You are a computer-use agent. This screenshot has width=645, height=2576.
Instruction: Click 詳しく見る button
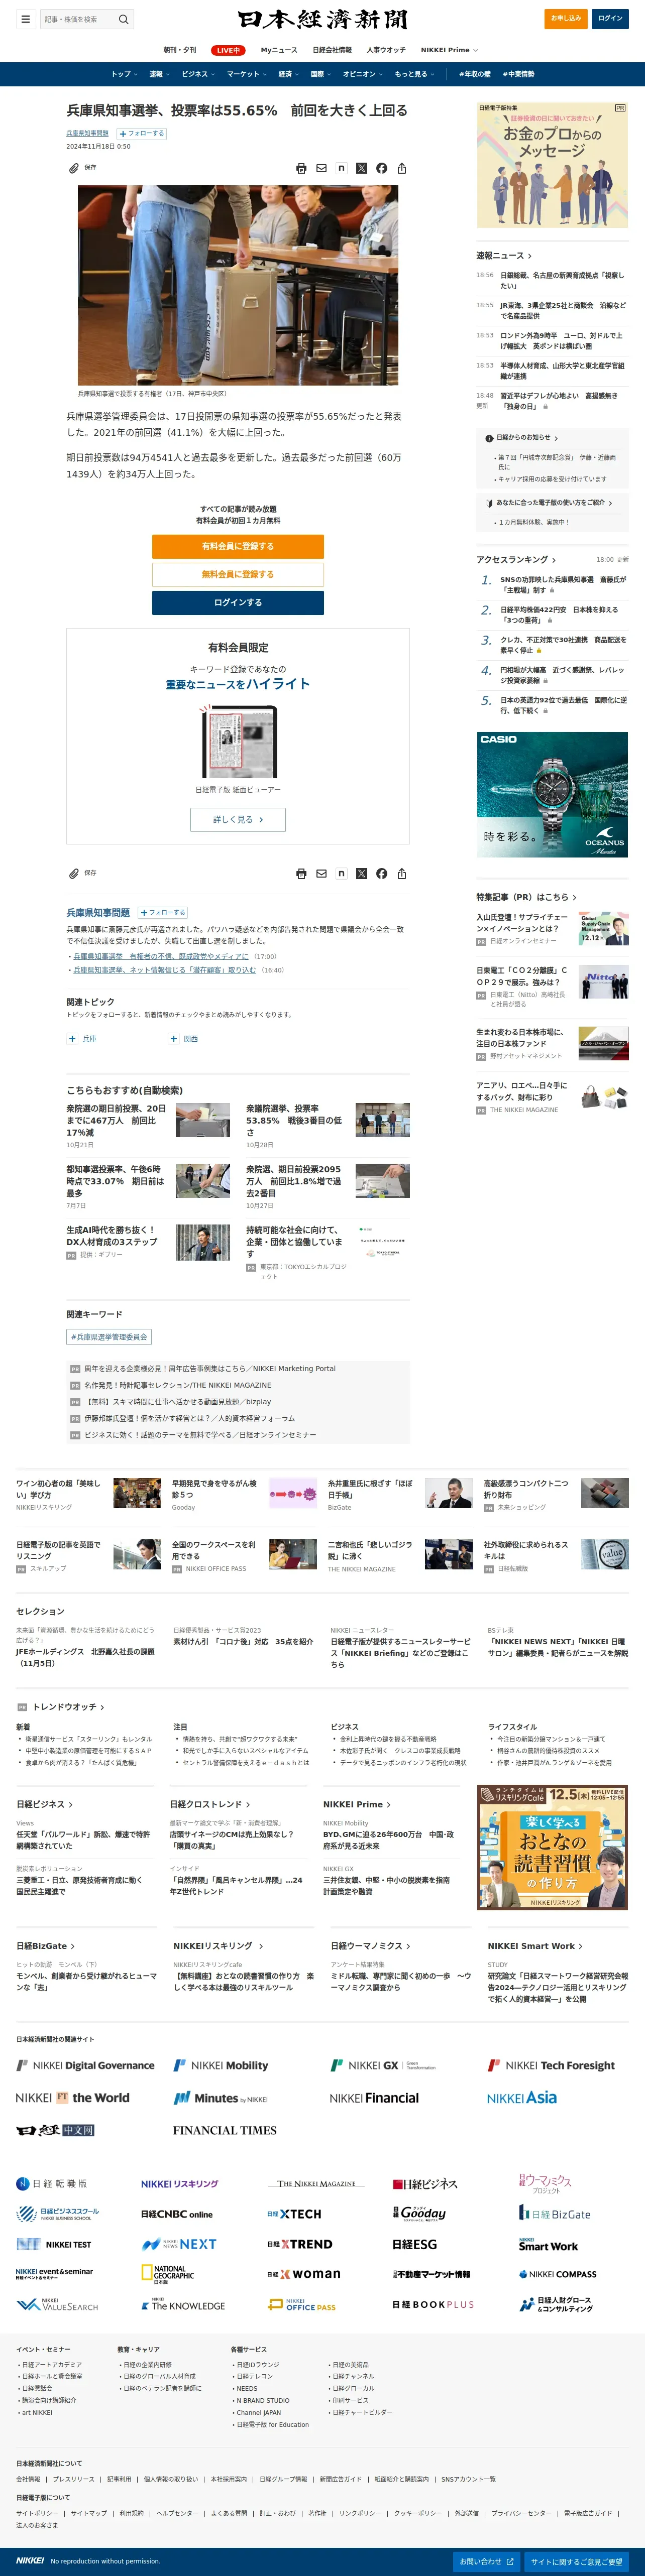click(238, 819)
